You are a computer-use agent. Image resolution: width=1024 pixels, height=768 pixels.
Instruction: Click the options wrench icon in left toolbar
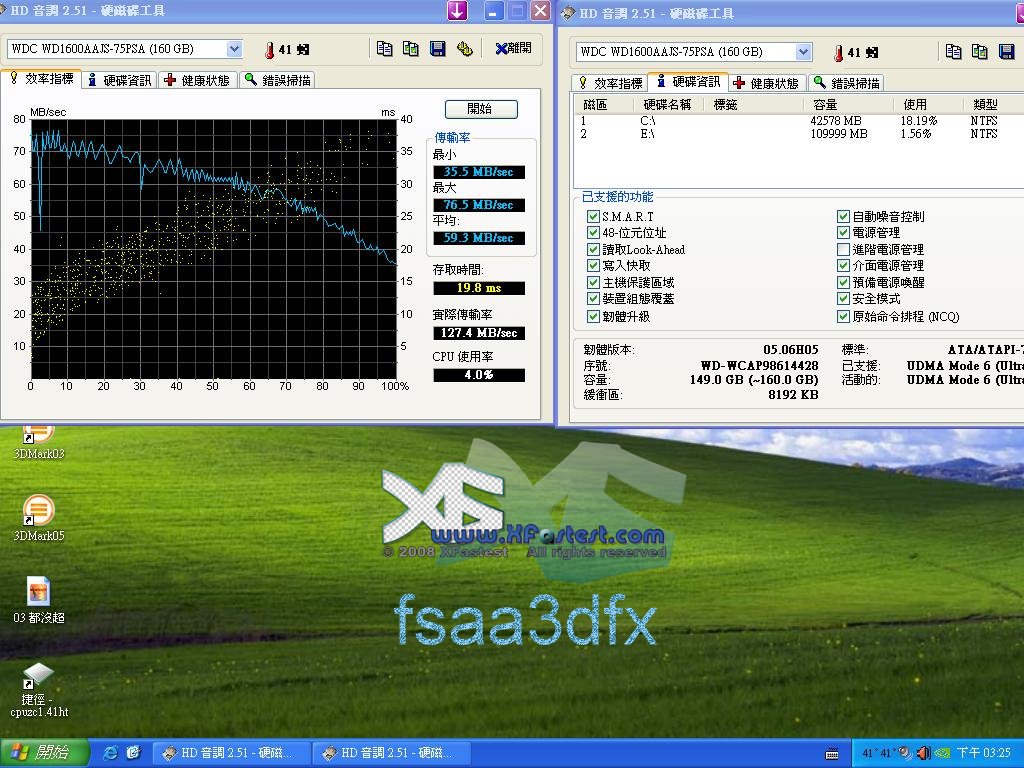pyautogui.click(x=464, y=49)
